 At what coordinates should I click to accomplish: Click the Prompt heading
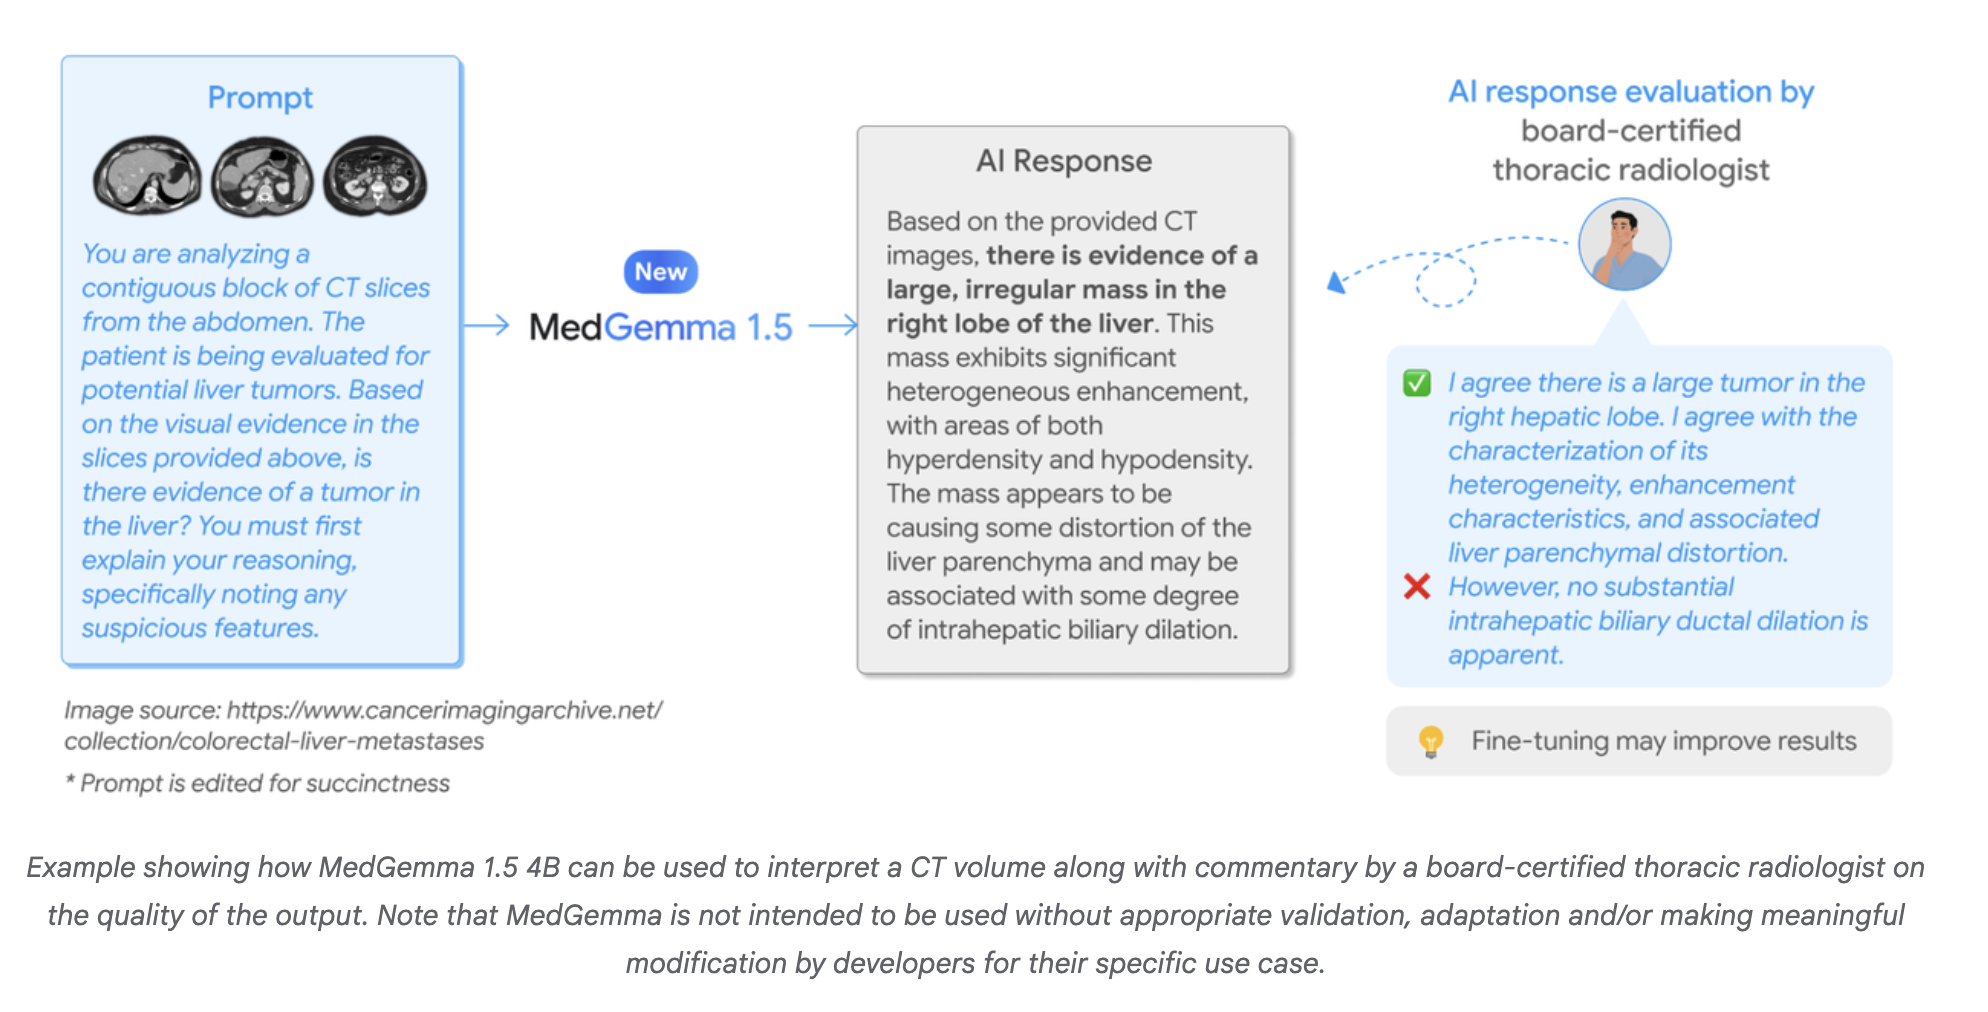point(260,98)
